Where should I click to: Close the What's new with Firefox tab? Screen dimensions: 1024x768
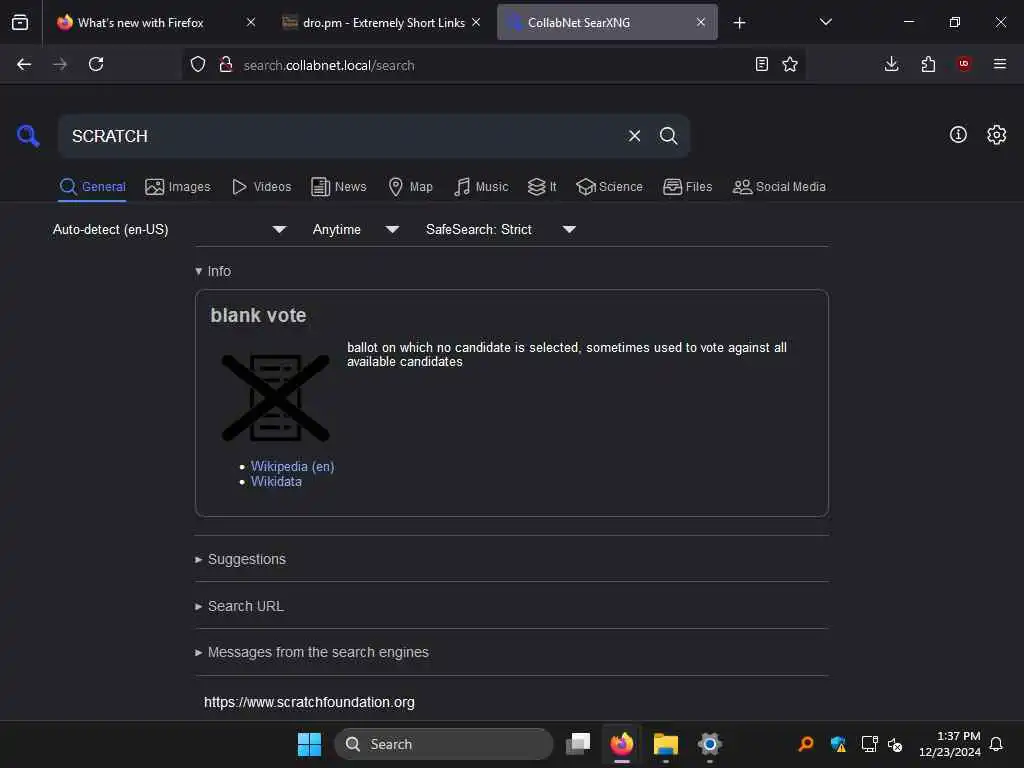pos(251,22)
